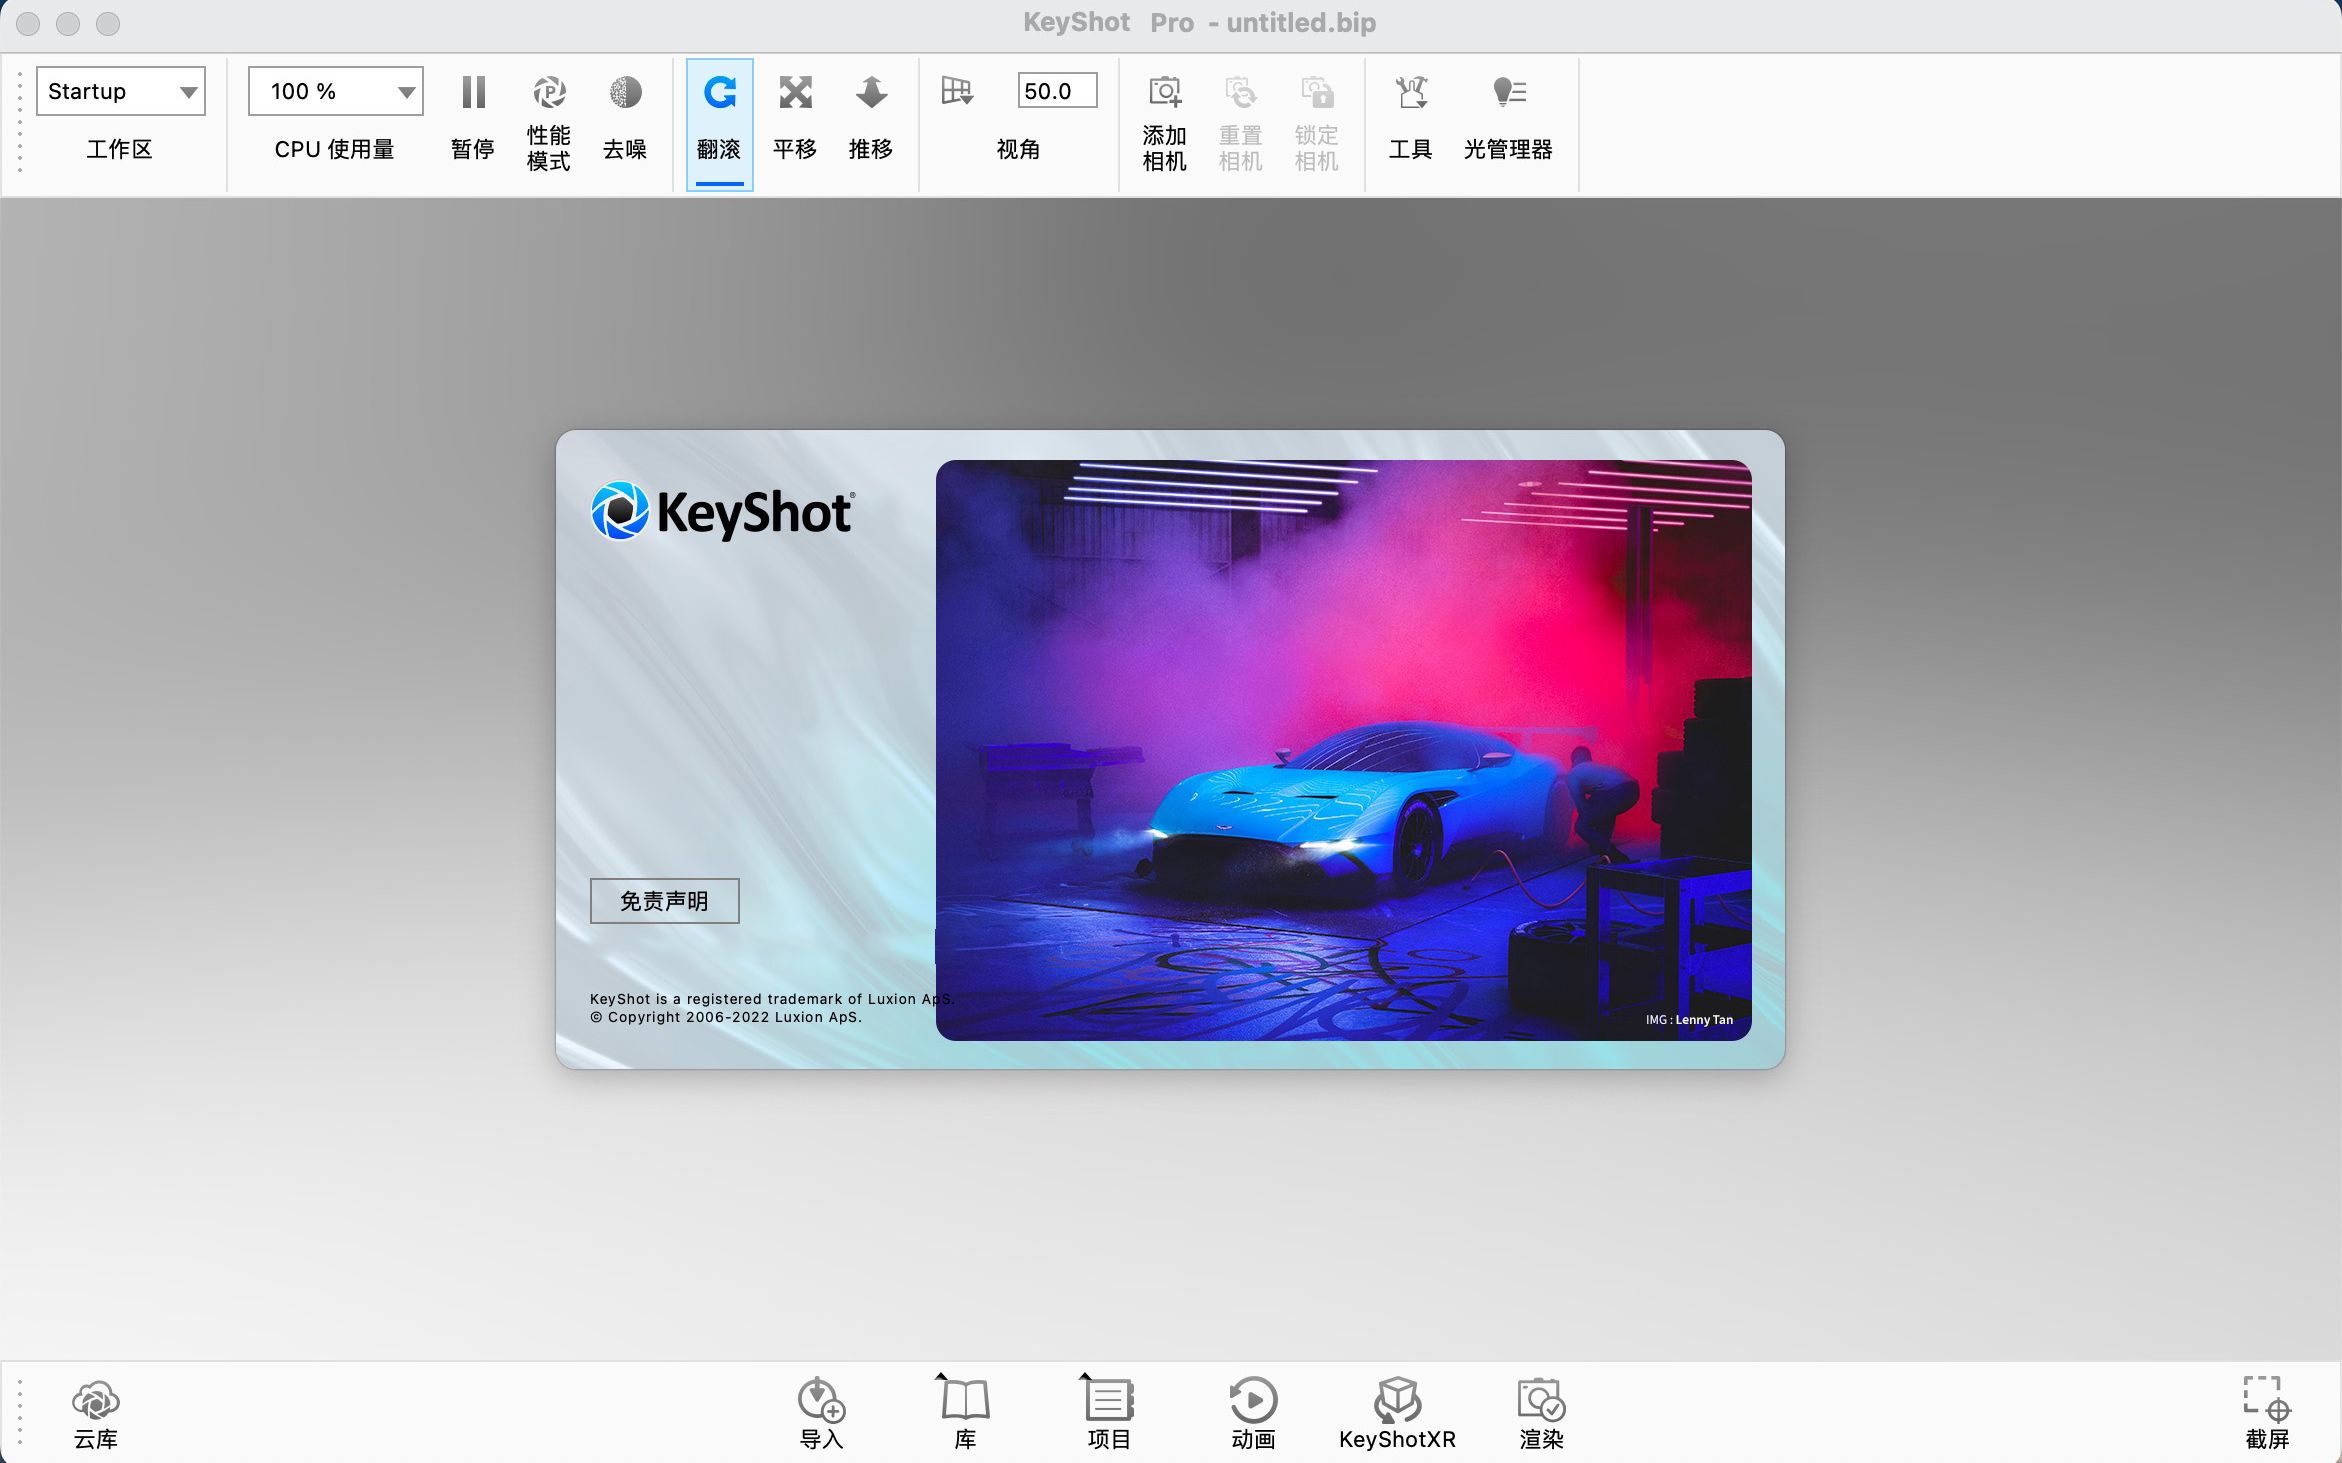The height and width of the screenshot is (1463, 2342).
Task: Click the minimize window button
Action: pos(68,23)
